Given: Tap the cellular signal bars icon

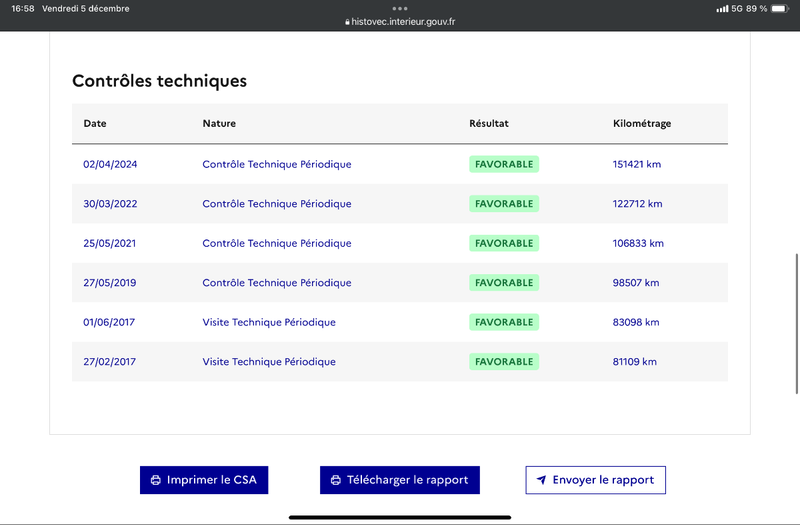Looking at the screenshot, I should click(x=722, y=8).
